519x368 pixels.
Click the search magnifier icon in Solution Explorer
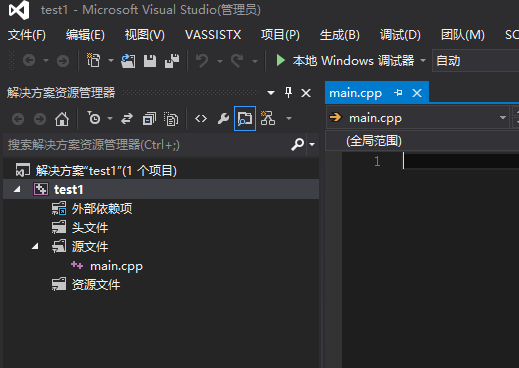point(297,145)
